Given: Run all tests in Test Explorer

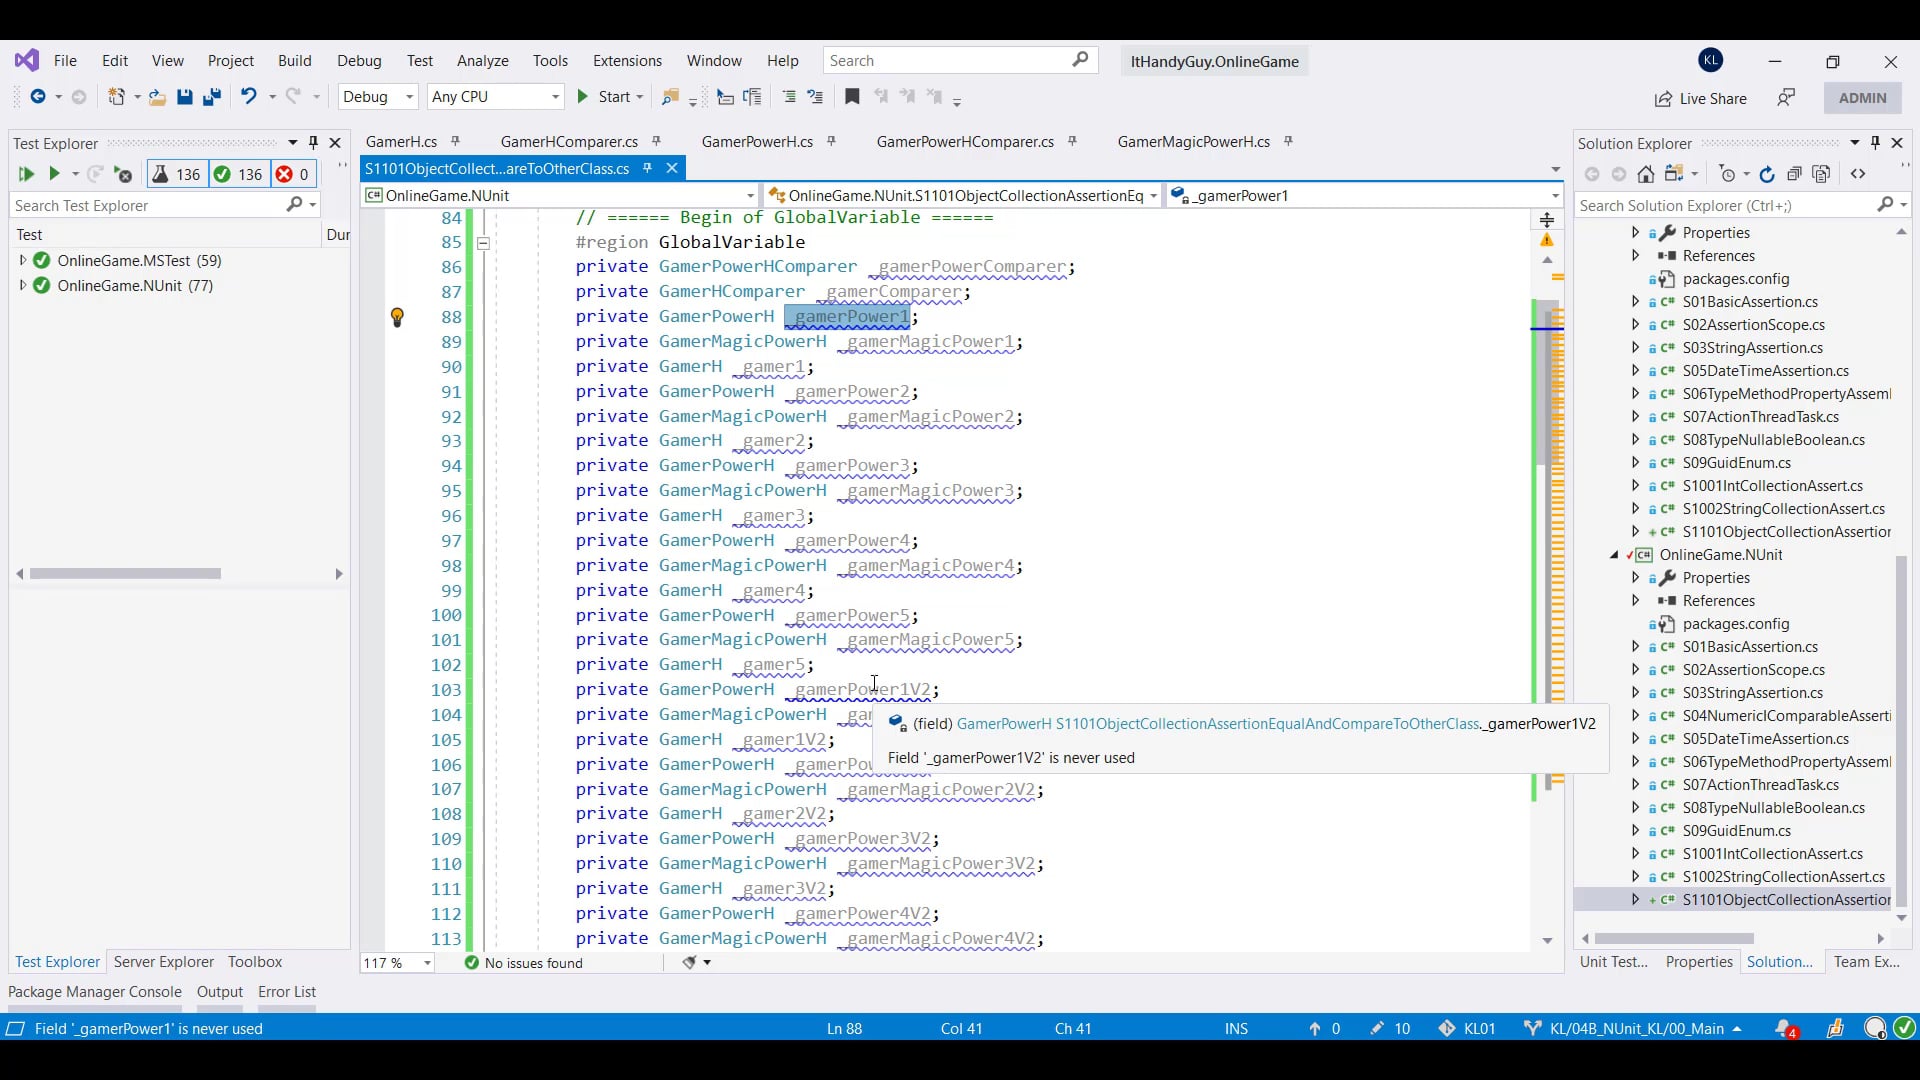Looking at the screenshot, I should [x=26, y=174].
